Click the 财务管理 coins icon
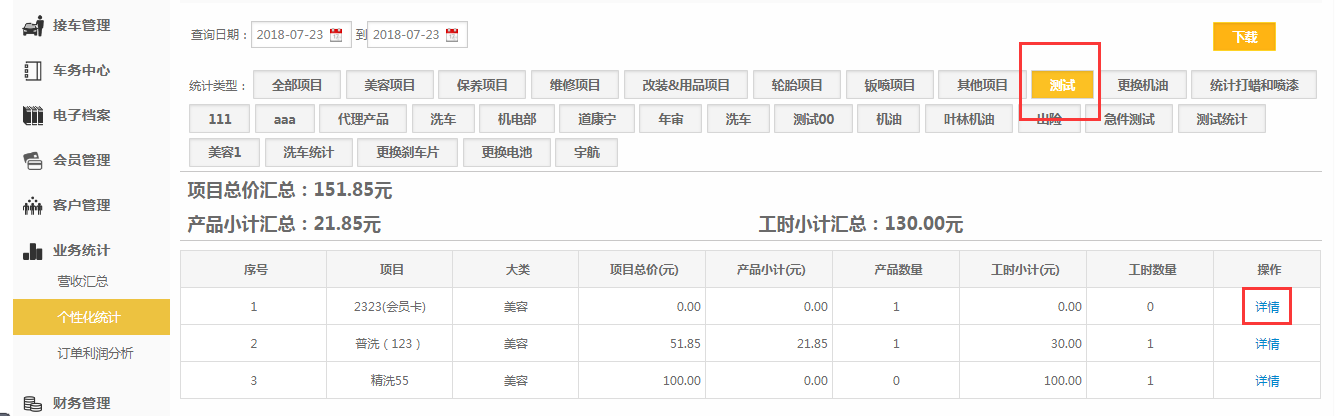 point(32,404)
